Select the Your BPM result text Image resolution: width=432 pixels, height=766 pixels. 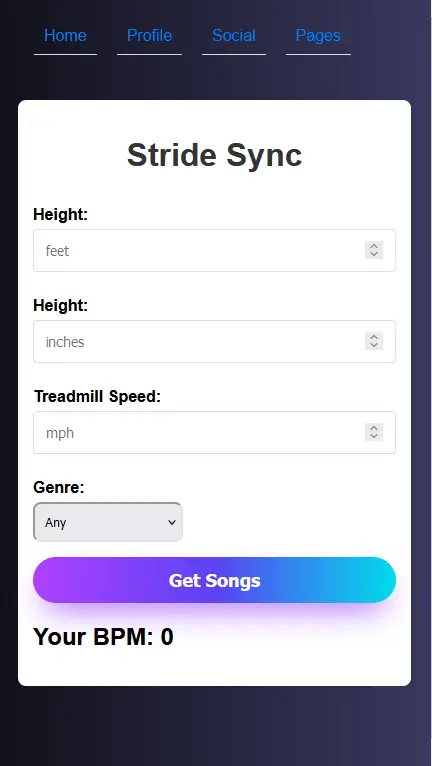(103, 637)
